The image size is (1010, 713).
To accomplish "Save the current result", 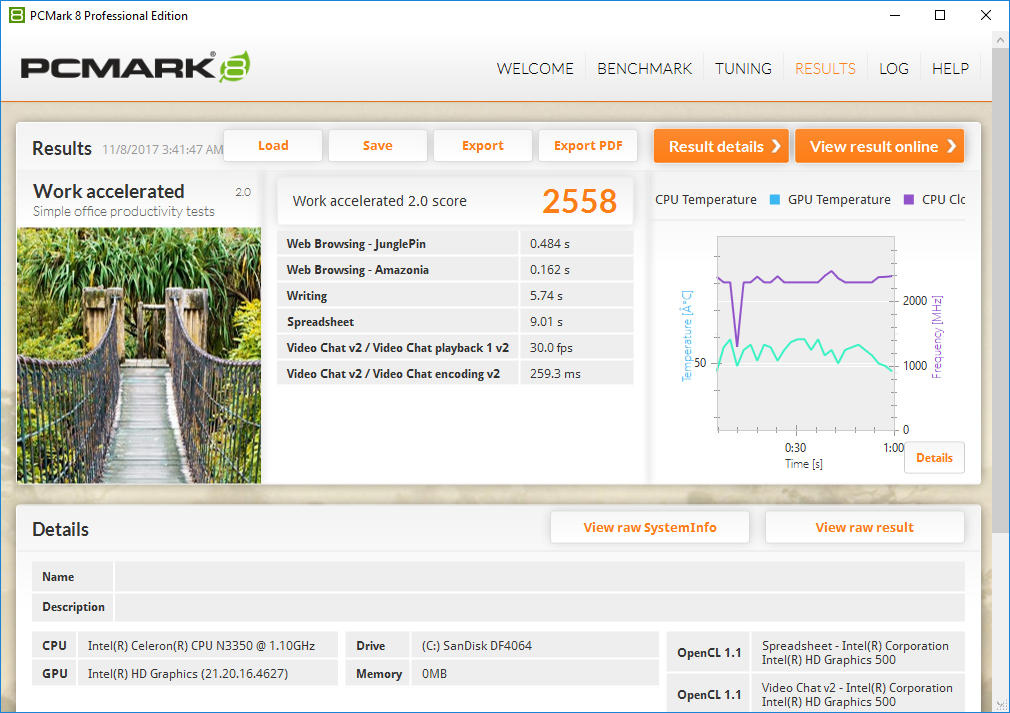I will click(377, 146).
